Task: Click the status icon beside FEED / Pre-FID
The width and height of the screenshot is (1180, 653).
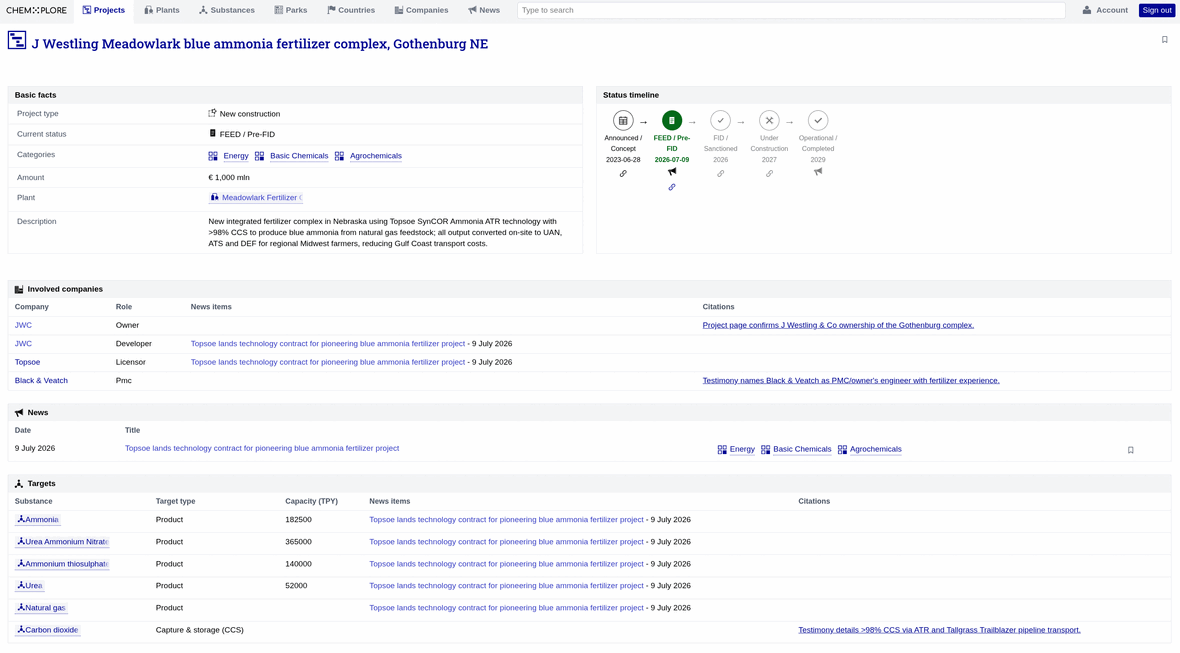Action: (212, 133)
